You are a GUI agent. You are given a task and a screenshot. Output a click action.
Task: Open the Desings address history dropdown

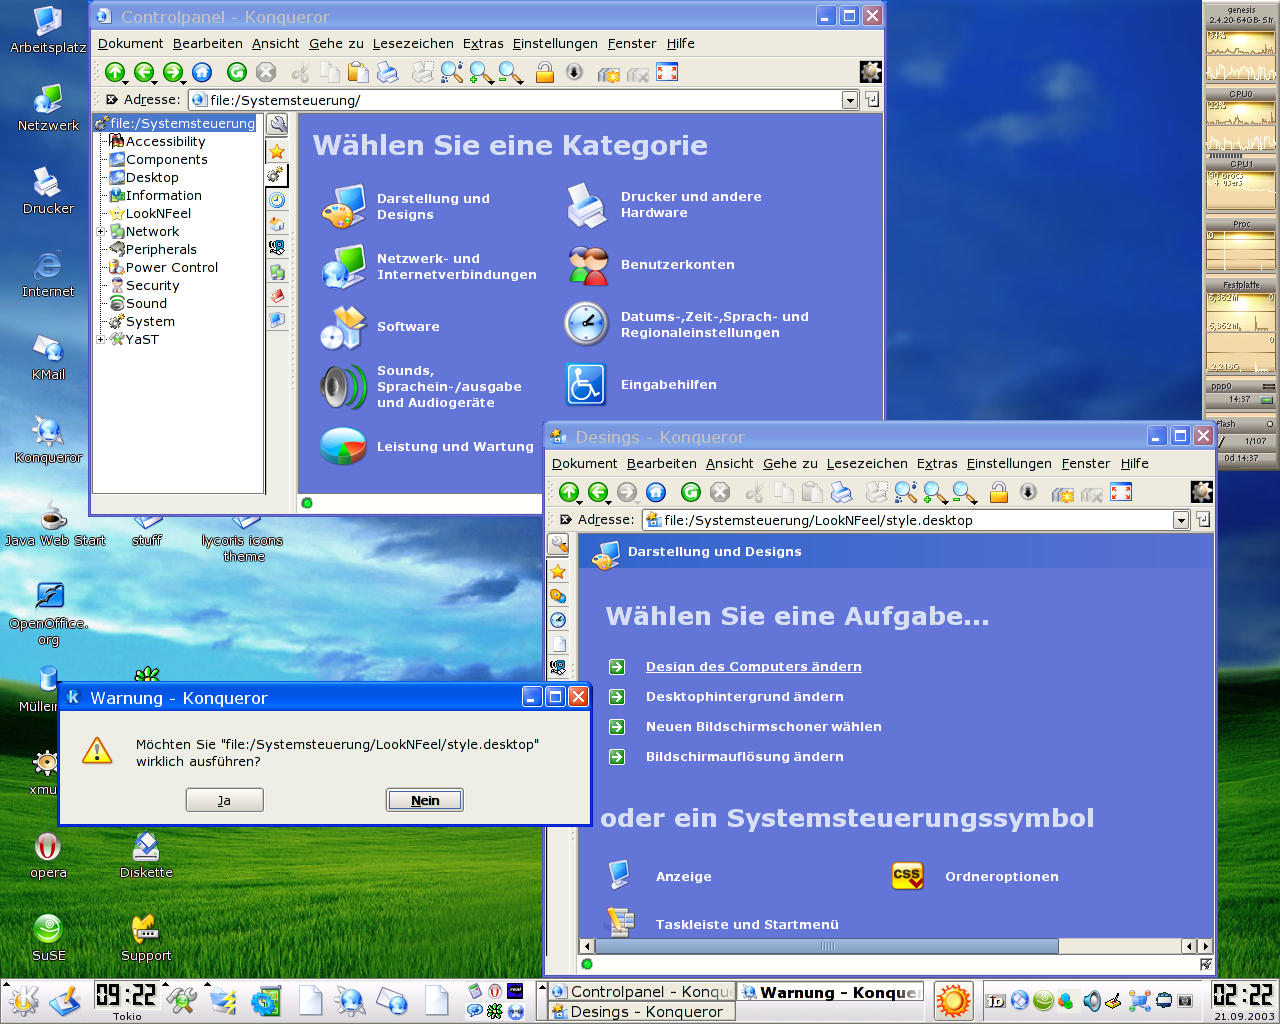tap(1181, 520)
